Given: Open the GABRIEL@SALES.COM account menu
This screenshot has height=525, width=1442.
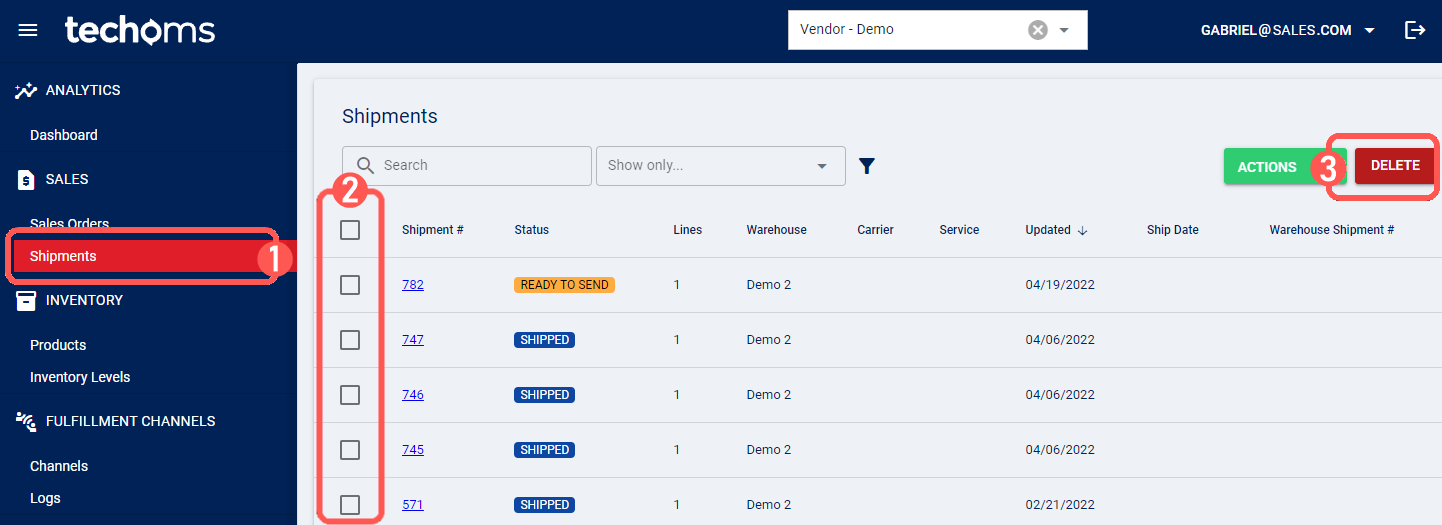Looking at the screenshot, I should coord(1288,30).
